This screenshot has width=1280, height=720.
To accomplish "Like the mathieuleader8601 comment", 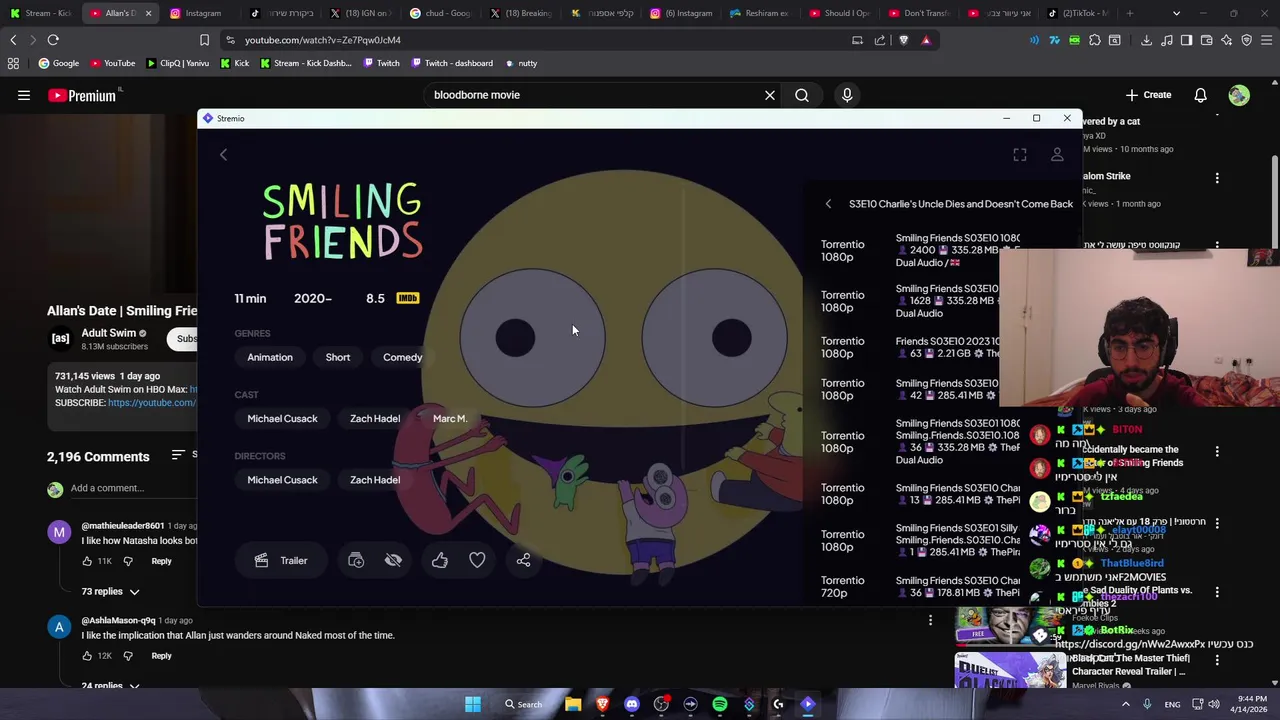I will coord(87,561).
